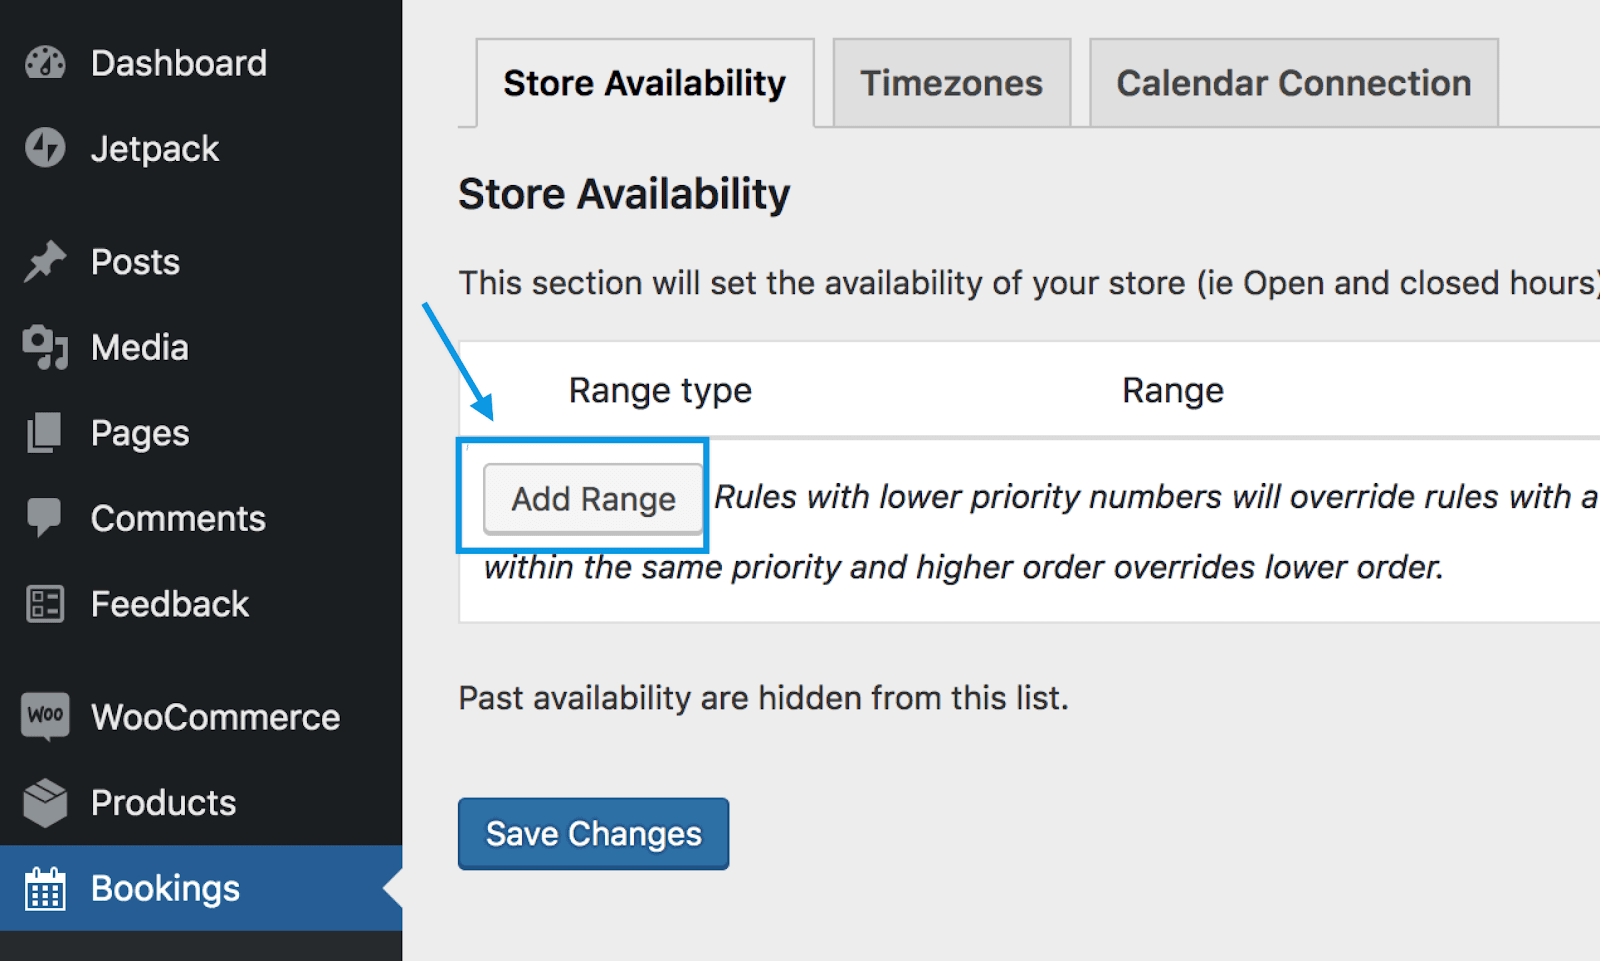1600x961 pixels.
Task: Click the Comments speech bubble icon
Action: point(45,518)
